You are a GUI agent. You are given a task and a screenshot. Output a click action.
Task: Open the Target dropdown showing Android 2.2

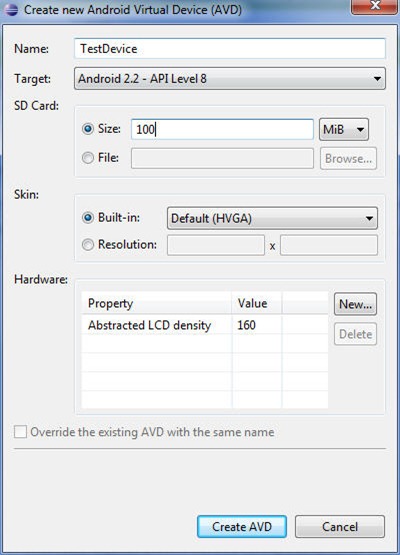coord(230,79)
